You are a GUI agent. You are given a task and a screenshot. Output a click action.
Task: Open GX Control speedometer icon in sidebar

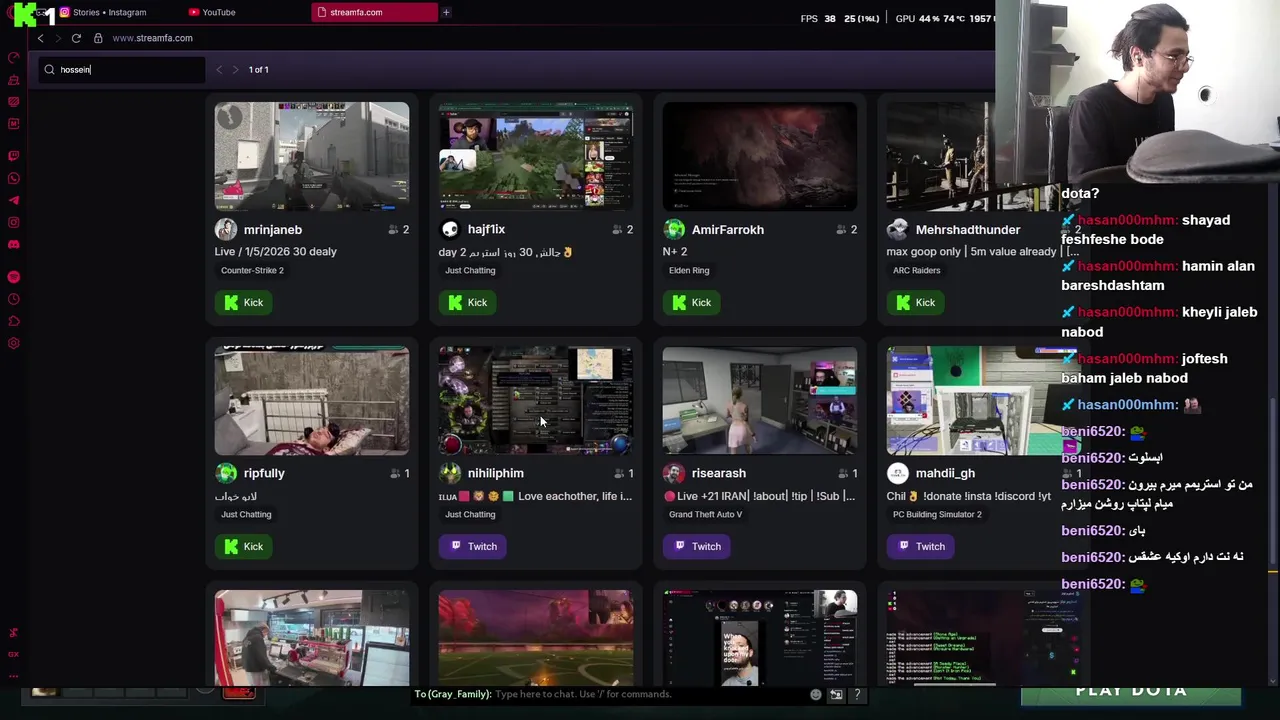tap(14, 58)
